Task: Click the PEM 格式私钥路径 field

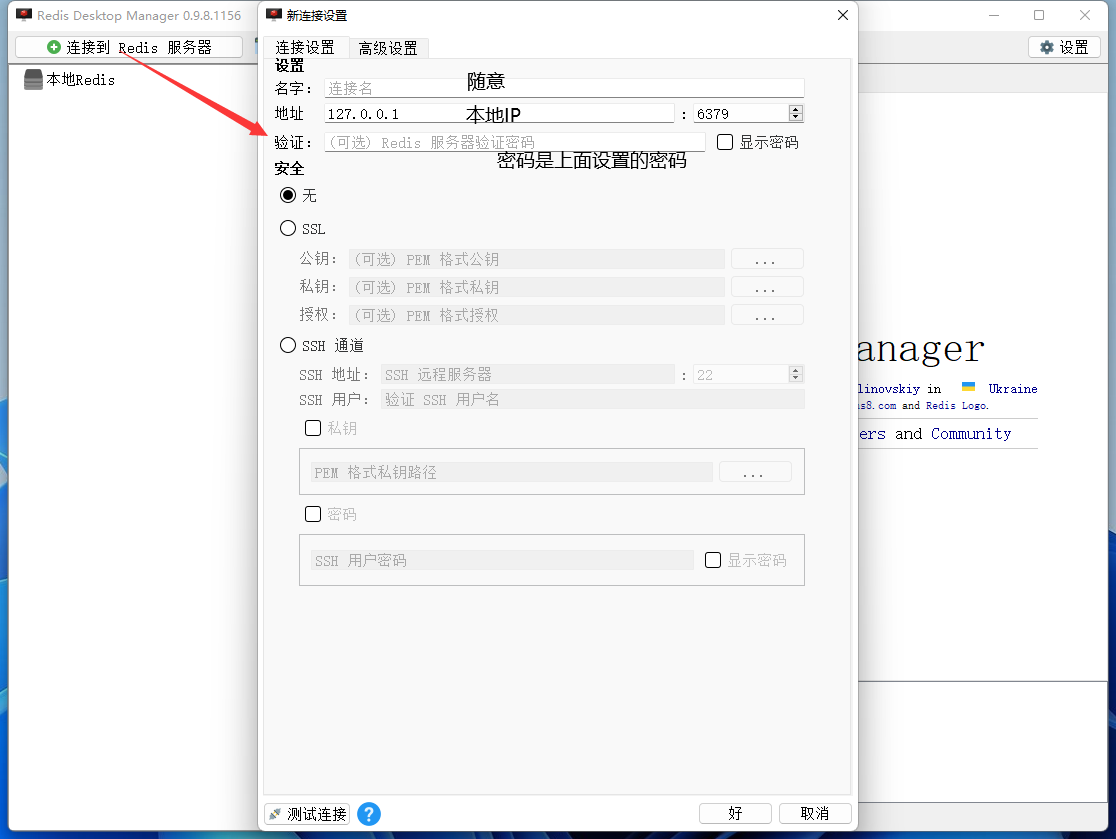Action: 511,472
